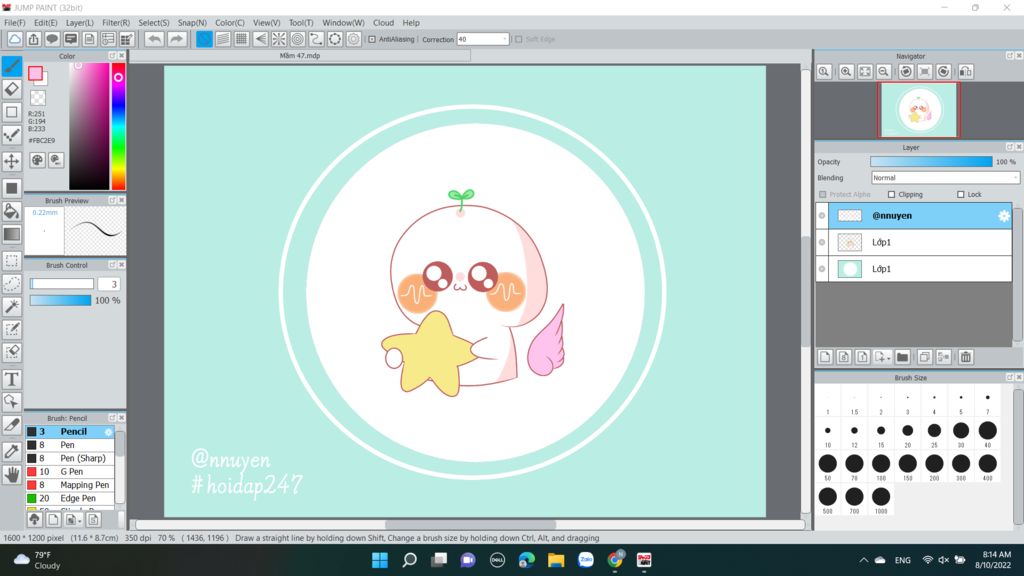
Task: Select the bottom Lớp1 layer with teal thumbnail
Action: (920, 268)
